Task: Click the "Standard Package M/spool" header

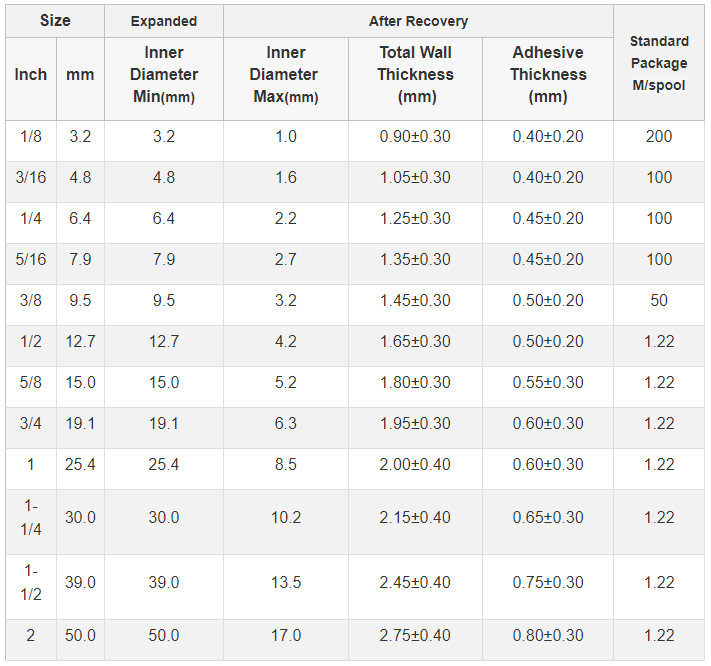Action: coord(659,62)
